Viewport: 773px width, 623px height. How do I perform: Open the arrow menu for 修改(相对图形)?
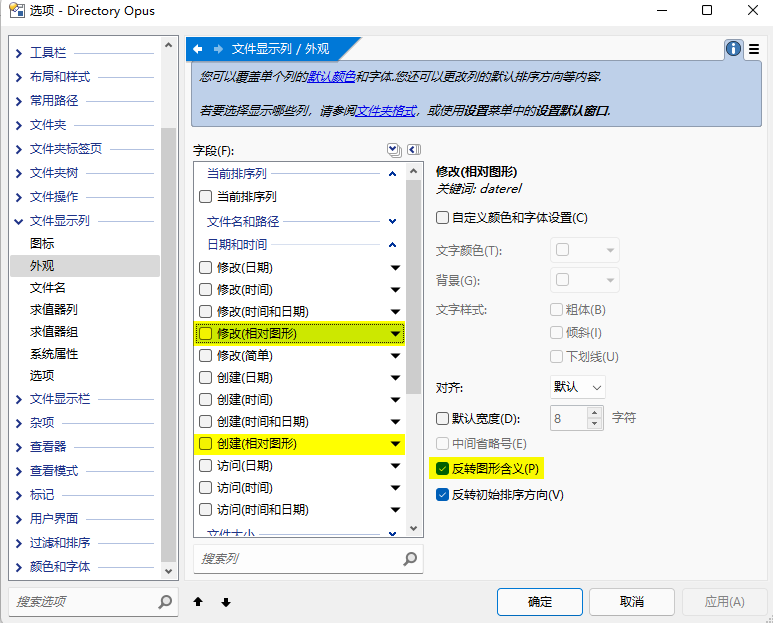tap(395, 334)
